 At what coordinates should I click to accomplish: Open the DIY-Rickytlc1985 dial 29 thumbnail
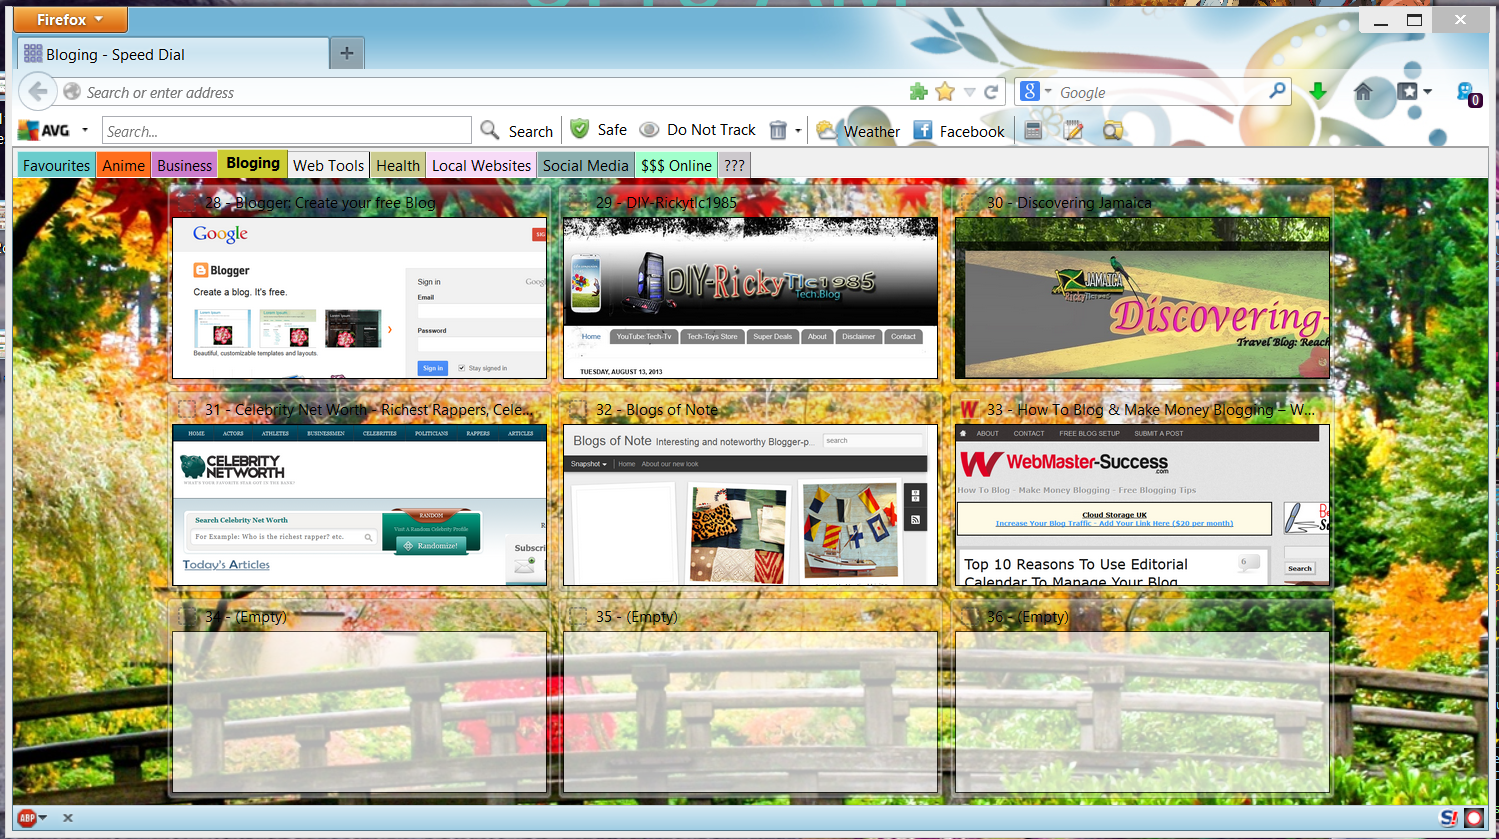(x=750, y=298)
